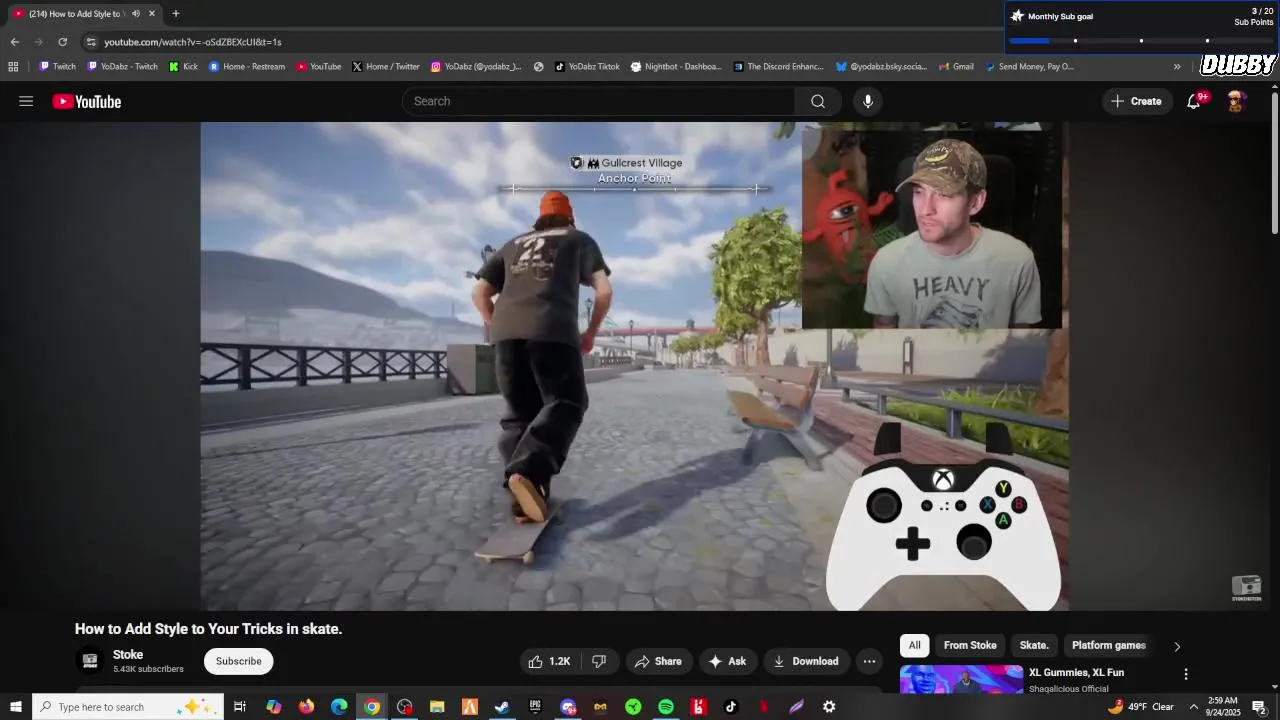
Task: Launch Firefox from taskbar
Action: coord(306,707)
